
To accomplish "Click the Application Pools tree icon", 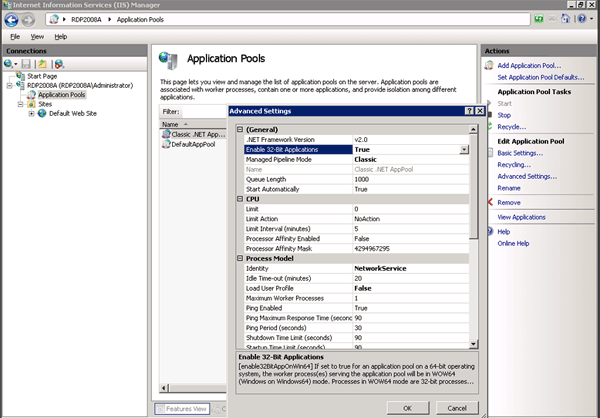I will pos(31,95).
